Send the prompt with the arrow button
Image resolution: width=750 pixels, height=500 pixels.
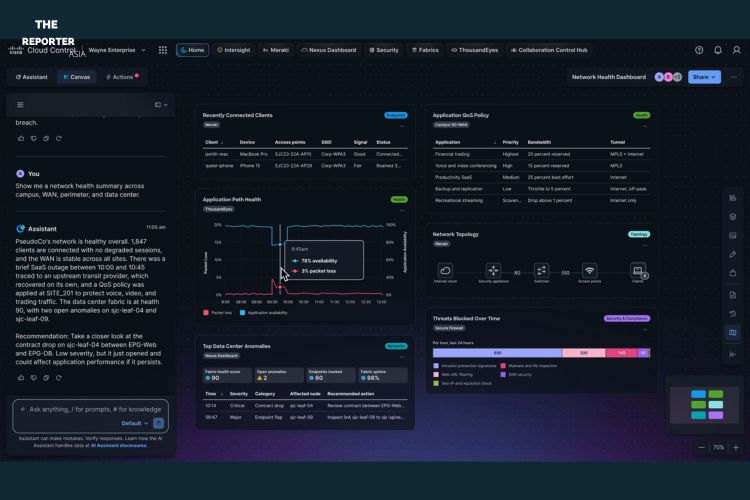158,423
